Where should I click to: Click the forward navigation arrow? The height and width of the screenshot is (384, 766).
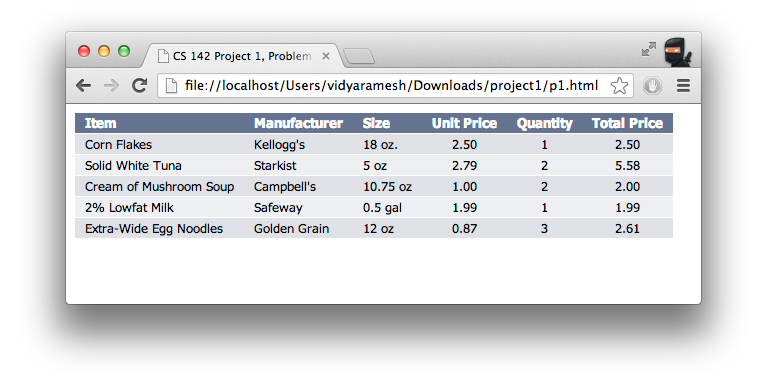tap(111, 85)
